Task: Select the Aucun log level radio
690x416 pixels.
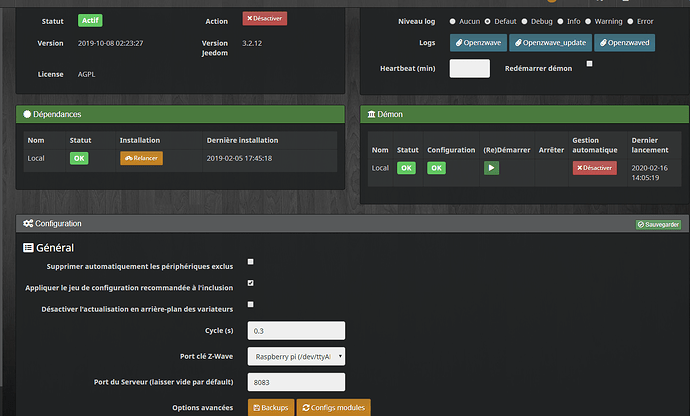Action: click(452, 21)
